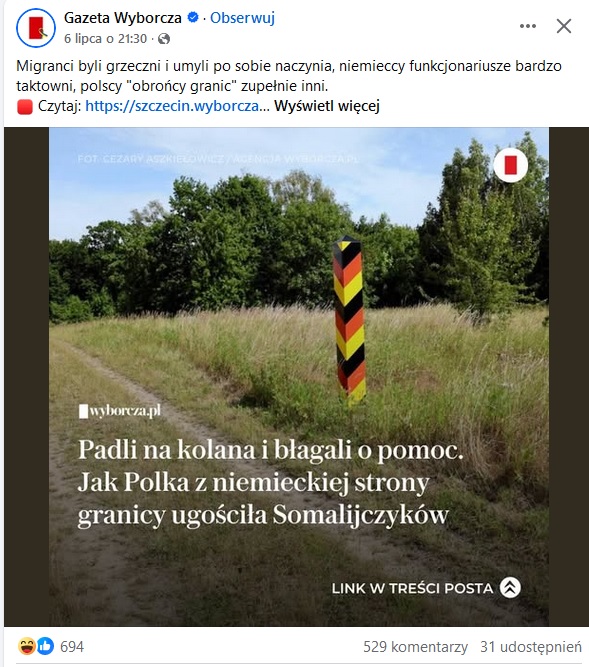The width and height of the screenshot is (589, 667).
Task: Expand post text with Wyświetl więcej
Action: click(327, 106)
